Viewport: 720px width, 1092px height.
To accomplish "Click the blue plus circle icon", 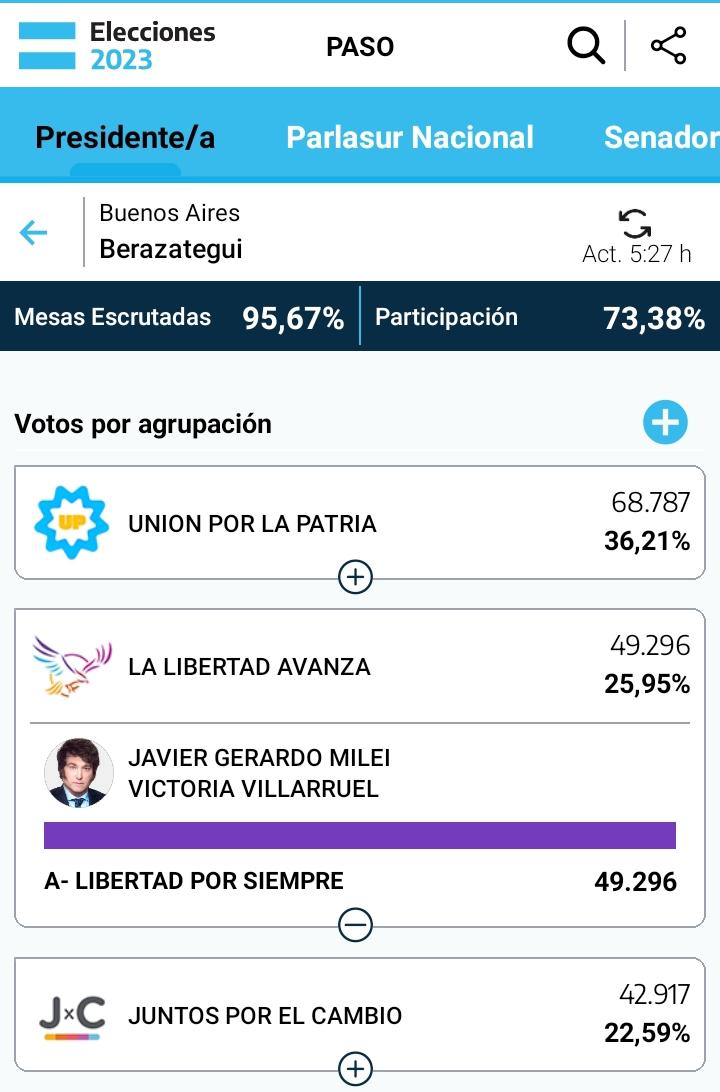I will click(x=665, y=423).
